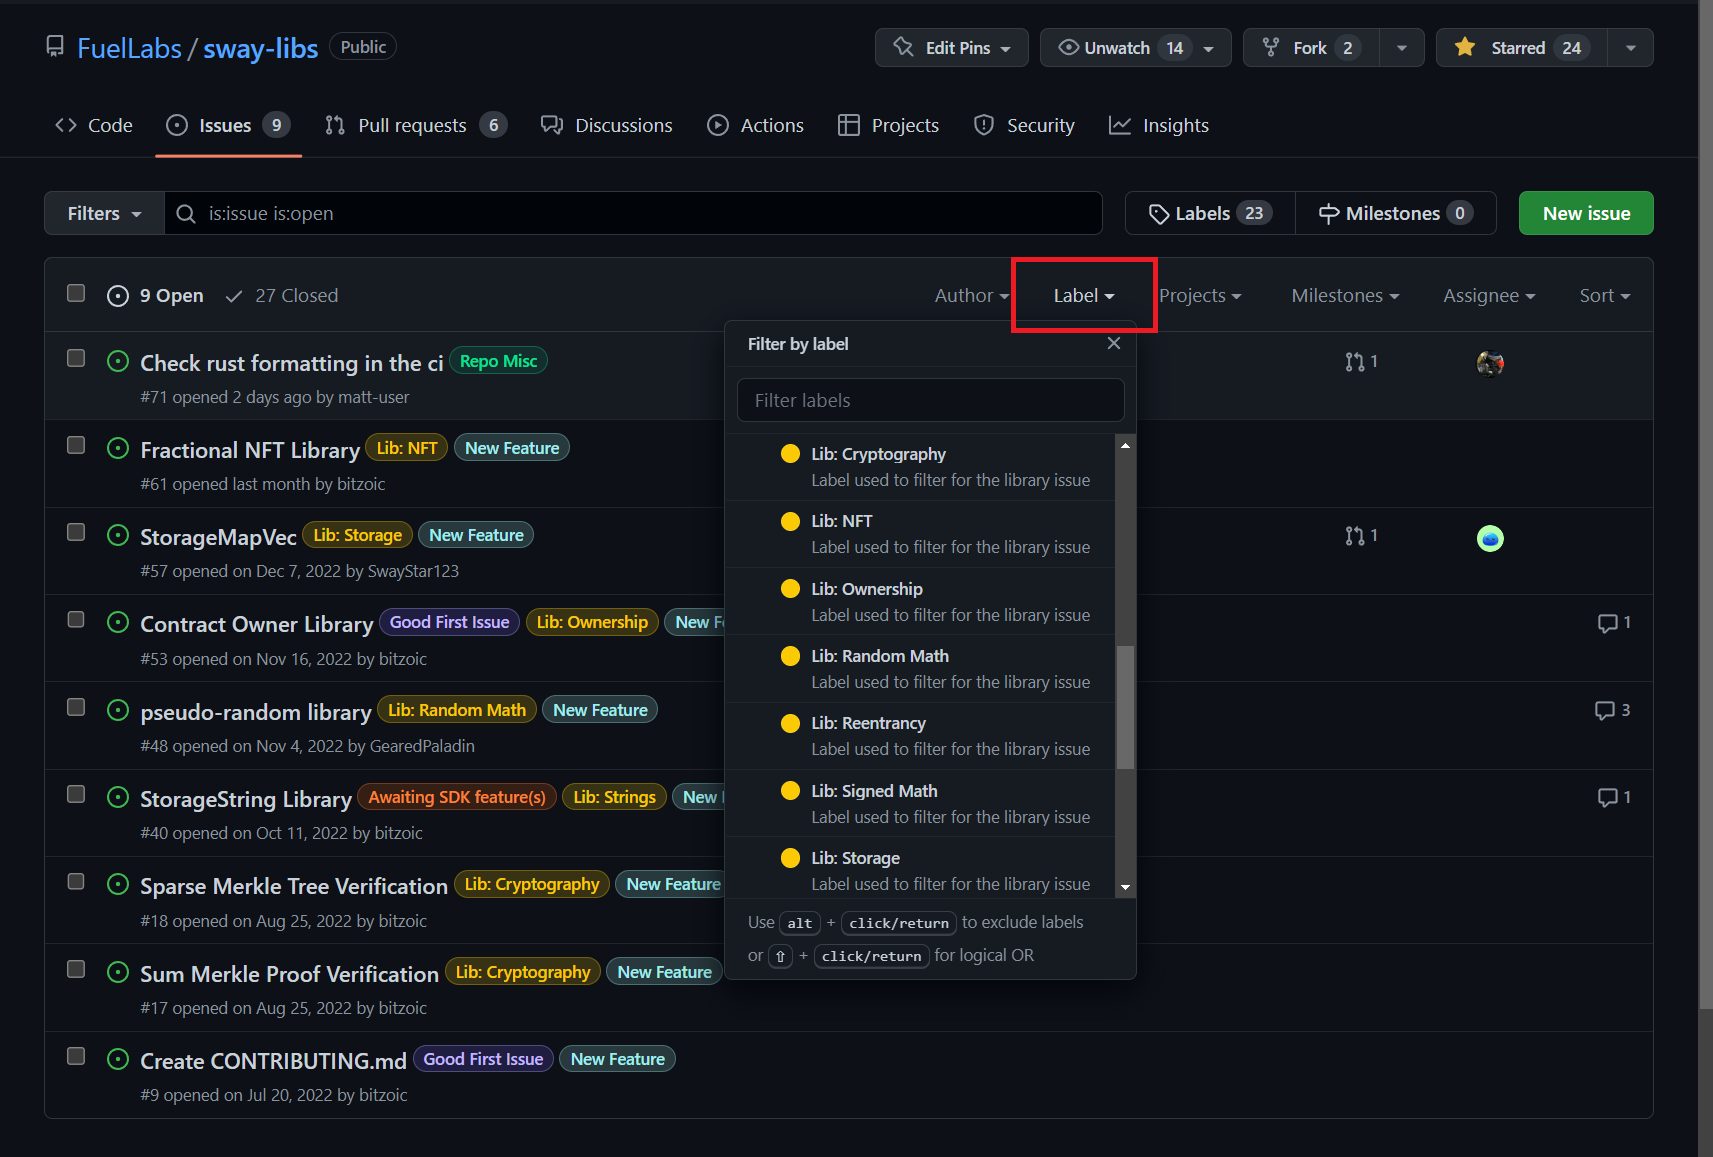Select Lib: Reentrancy label in filter list

pyautogui.click(x=920, y=736)
